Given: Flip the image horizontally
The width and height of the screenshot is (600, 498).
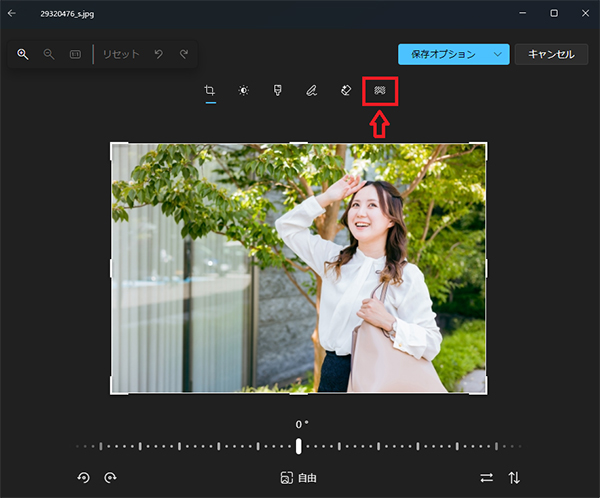Looking at the screenshot, I should tap(487, 478).
